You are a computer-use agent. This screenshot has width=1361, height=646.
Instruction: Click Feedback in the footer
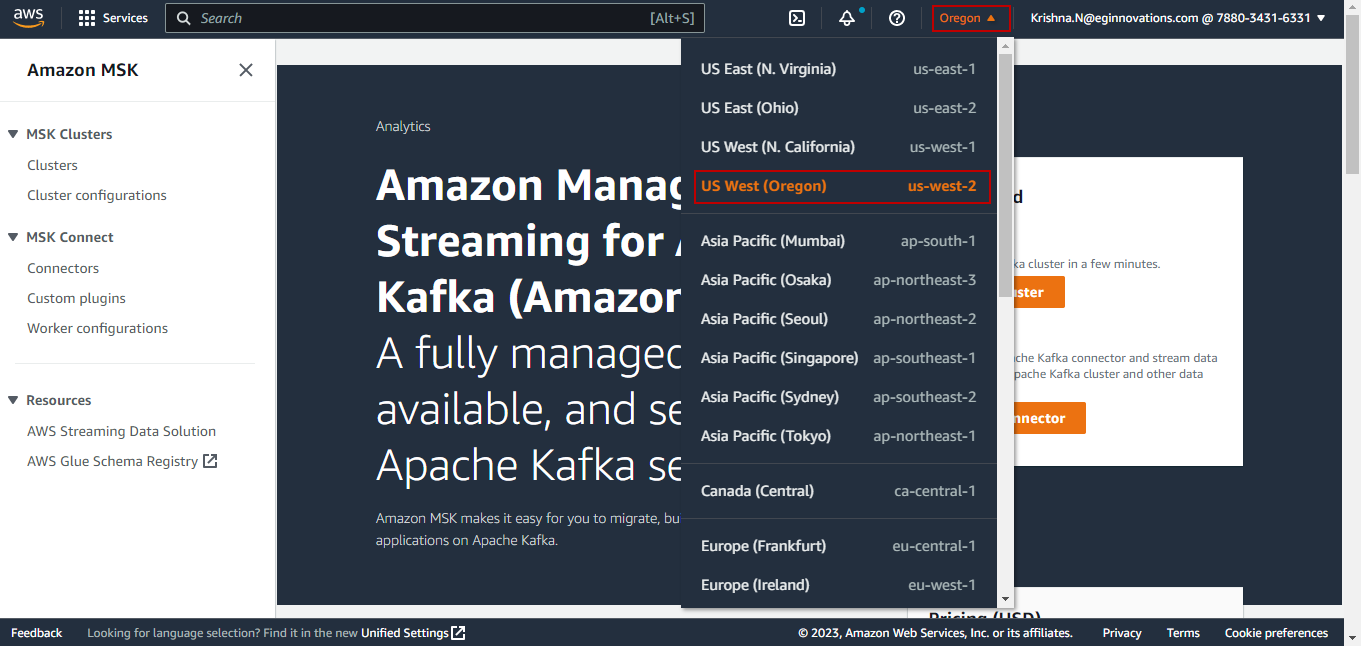(36, 633)
